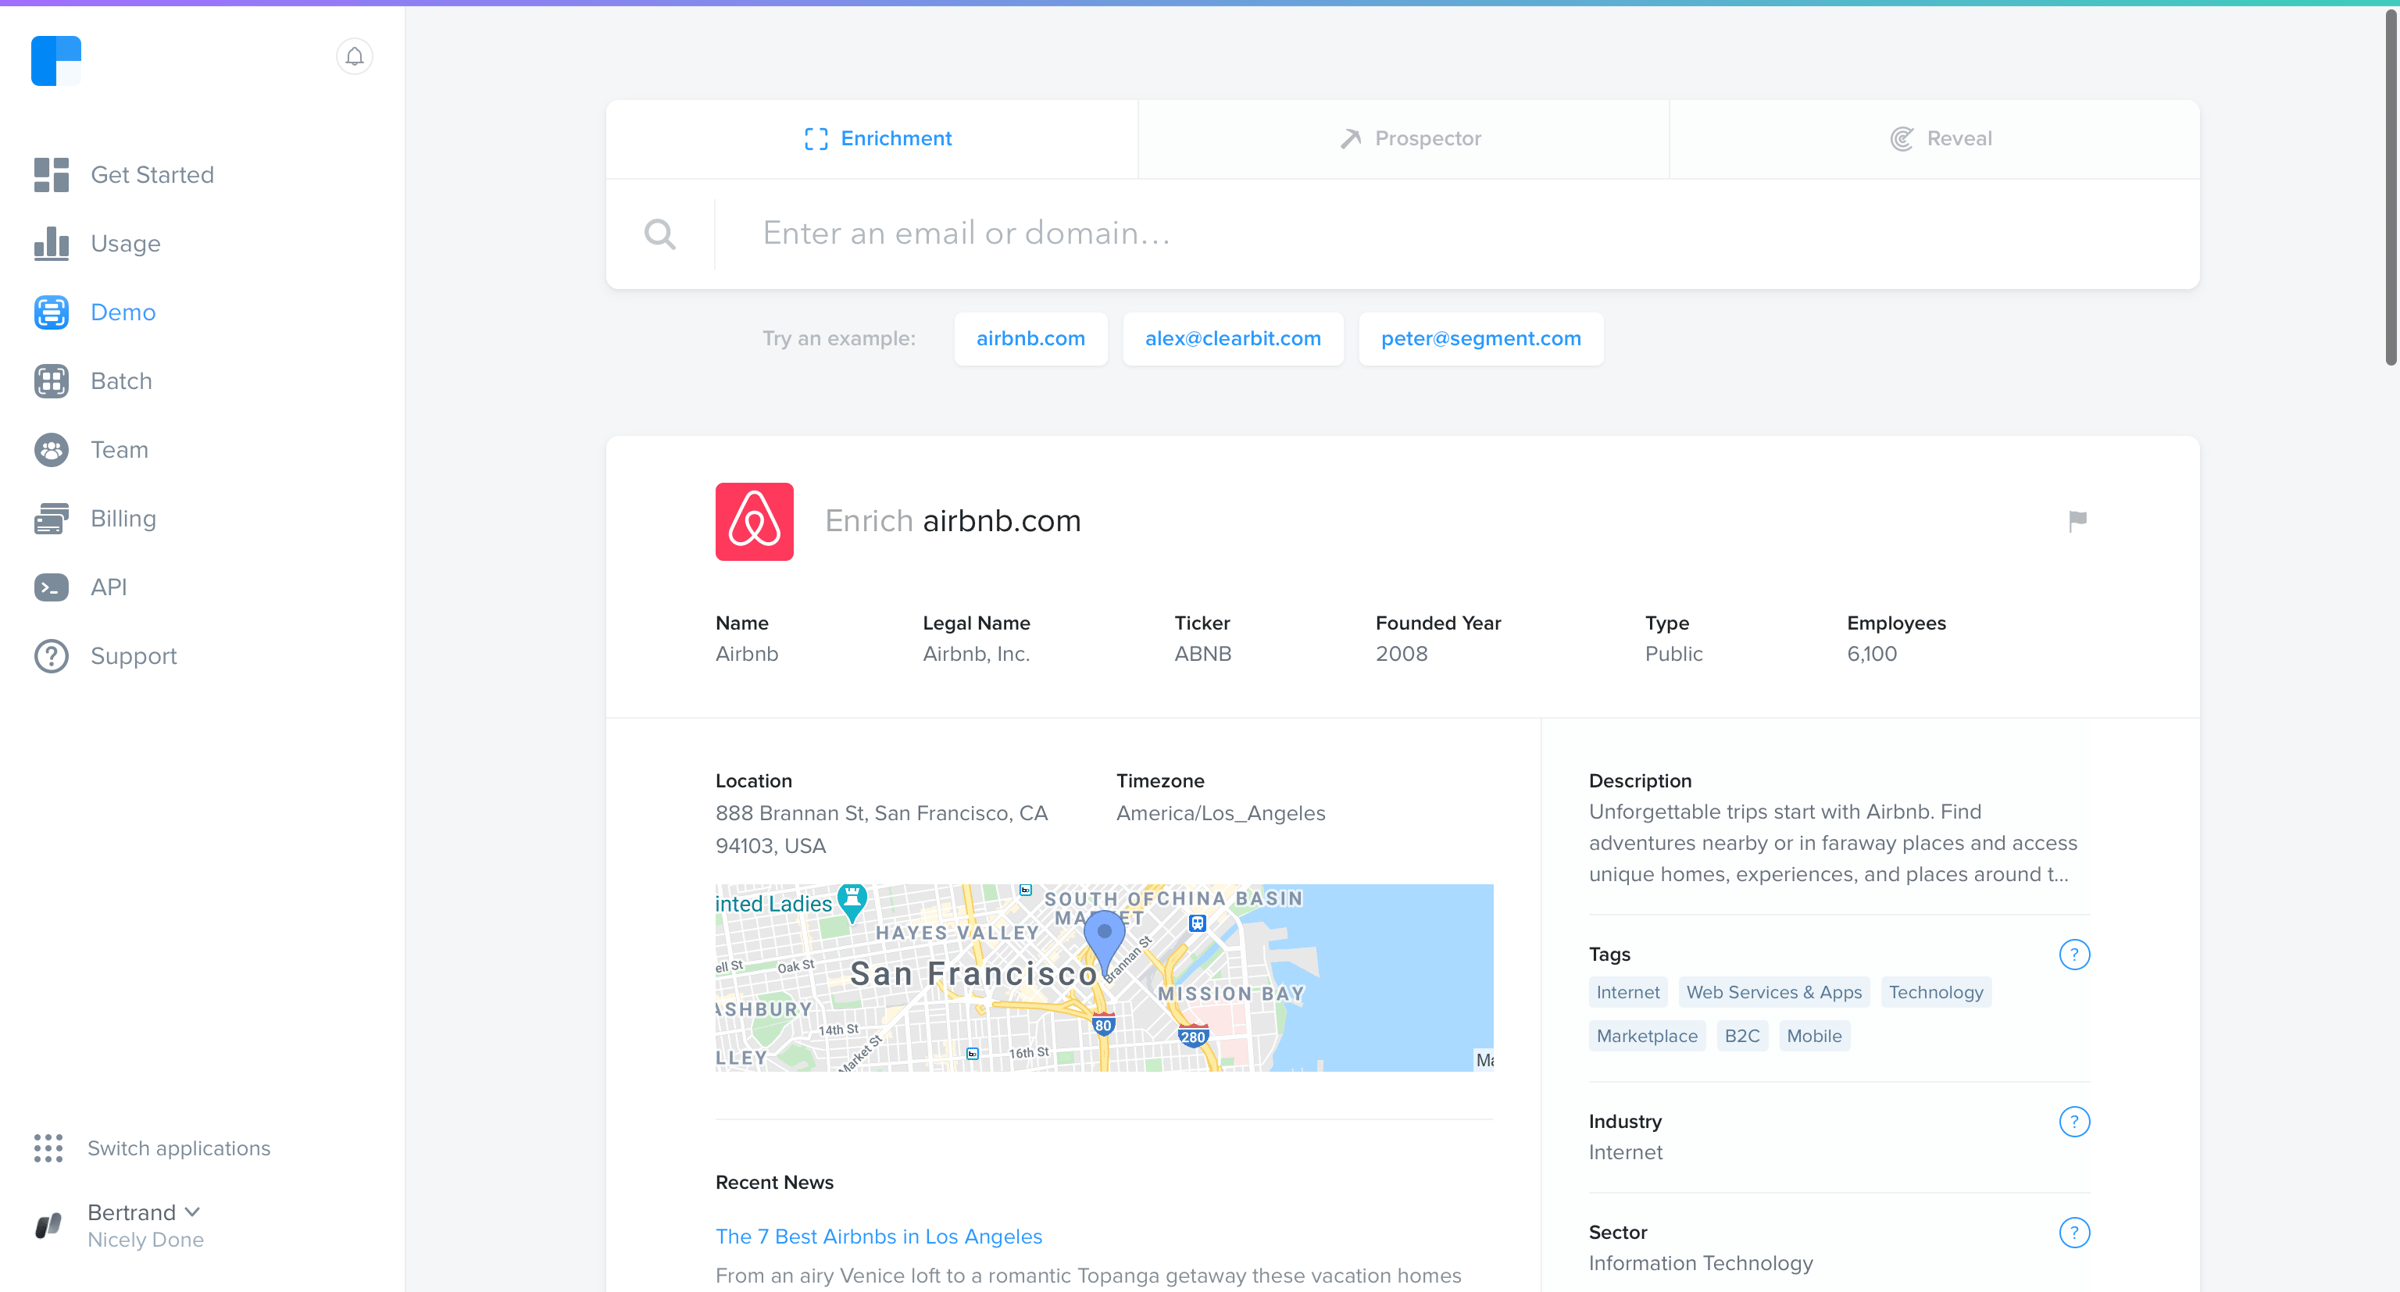This screenshot has width=2400, height=1292.
Task: Expand the Bertrand account dropdown chevron
Action: 193,1212
